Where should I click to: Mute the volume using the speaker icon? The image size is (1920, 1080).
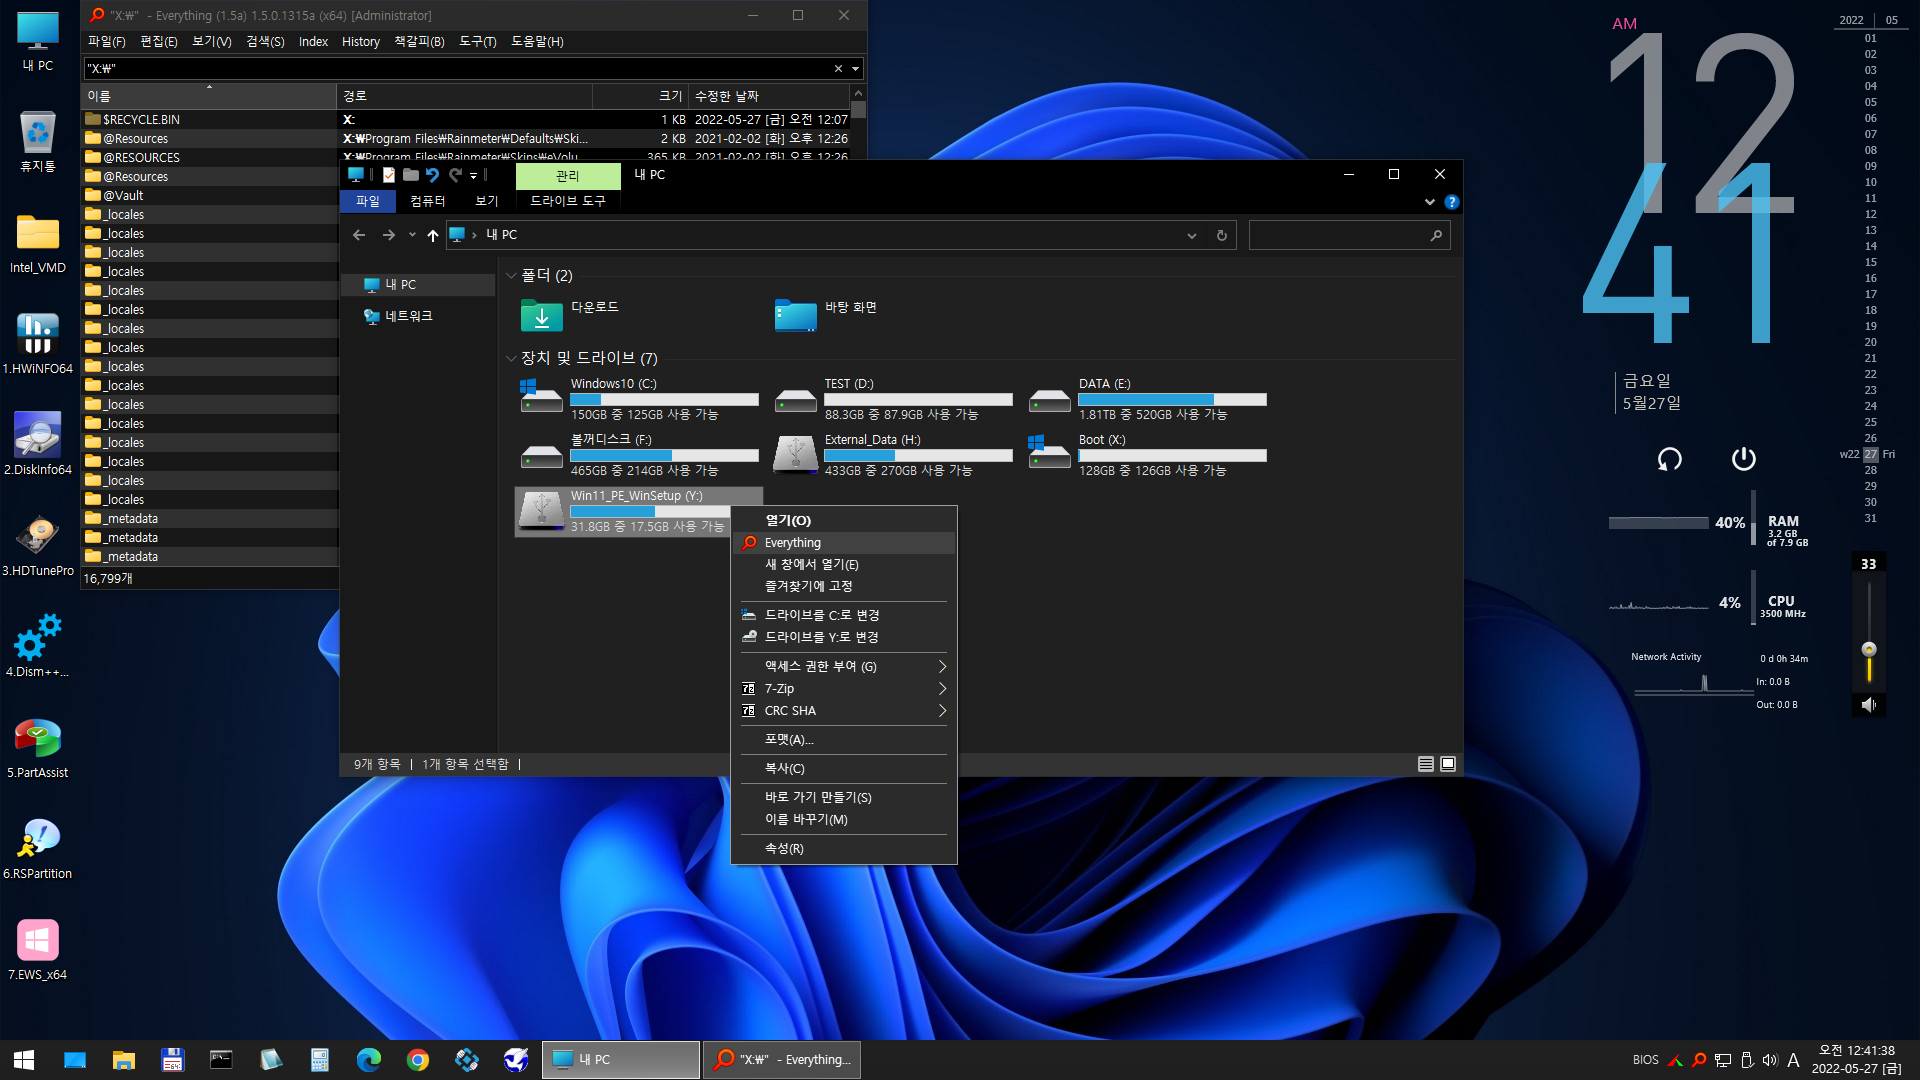click(1868, 705)
